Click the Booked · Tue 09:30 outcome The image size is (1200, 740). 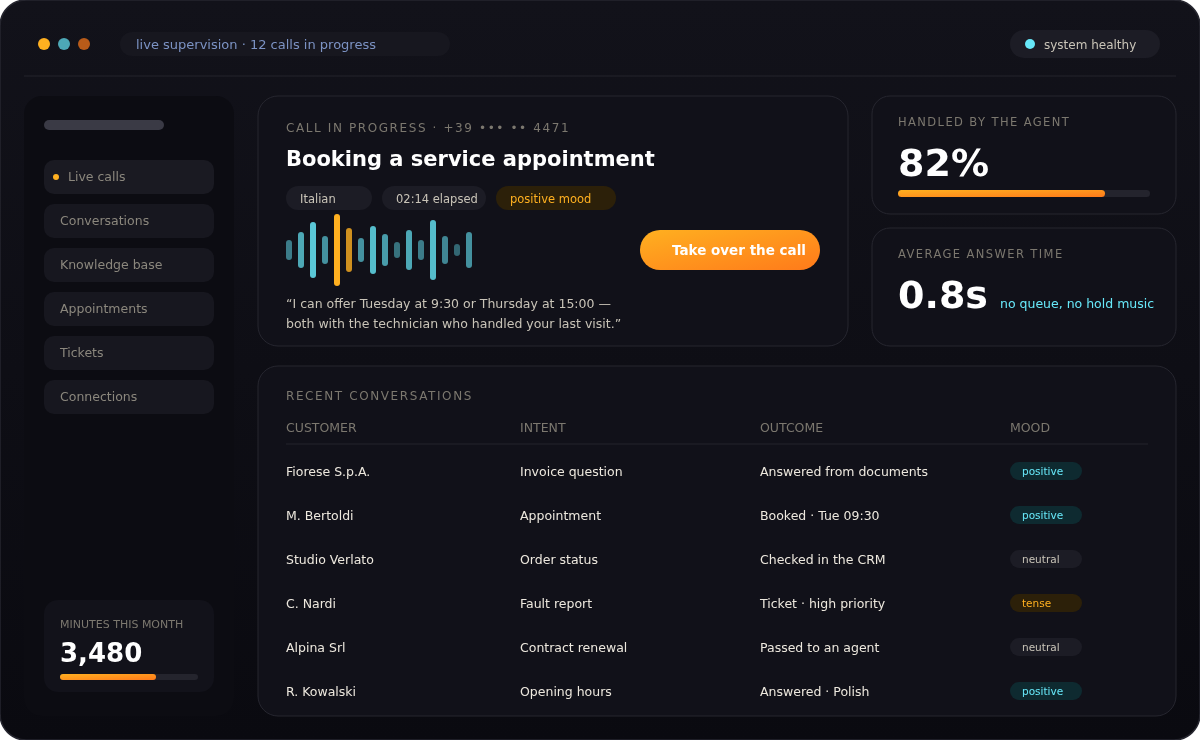(820, 516)
